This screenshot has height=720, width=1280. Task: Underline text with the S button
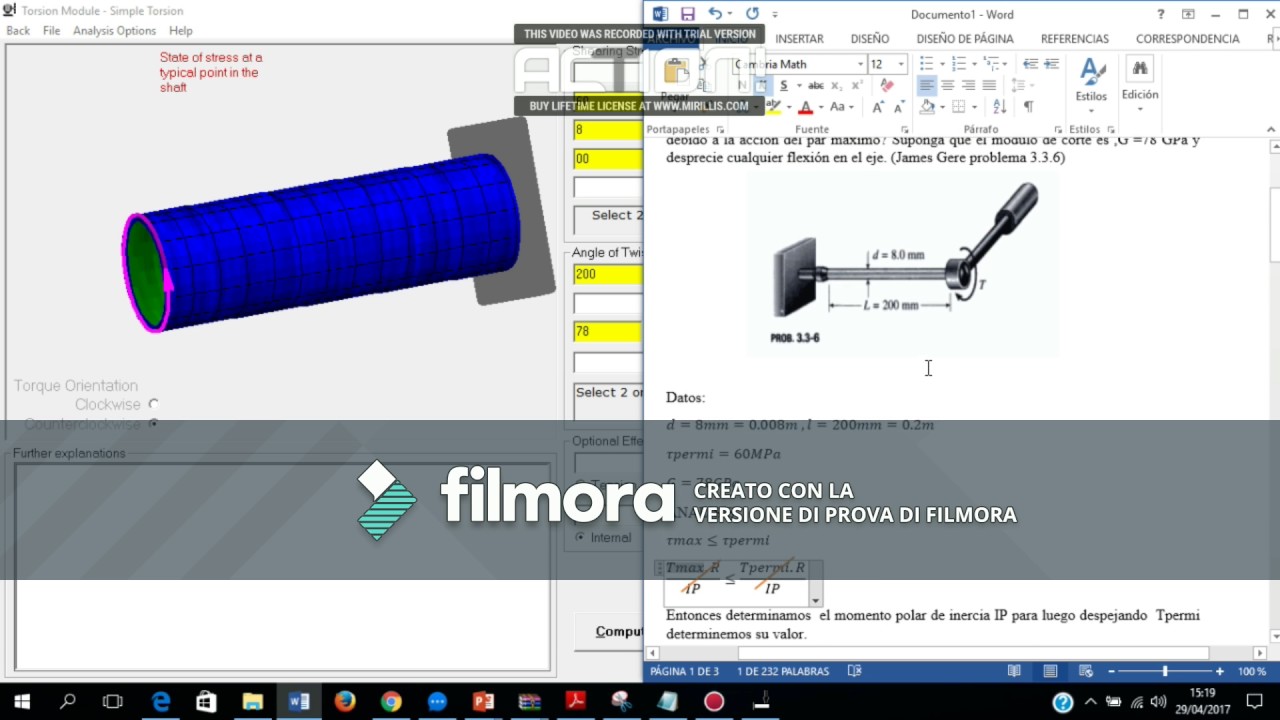[x=784, y=86]
